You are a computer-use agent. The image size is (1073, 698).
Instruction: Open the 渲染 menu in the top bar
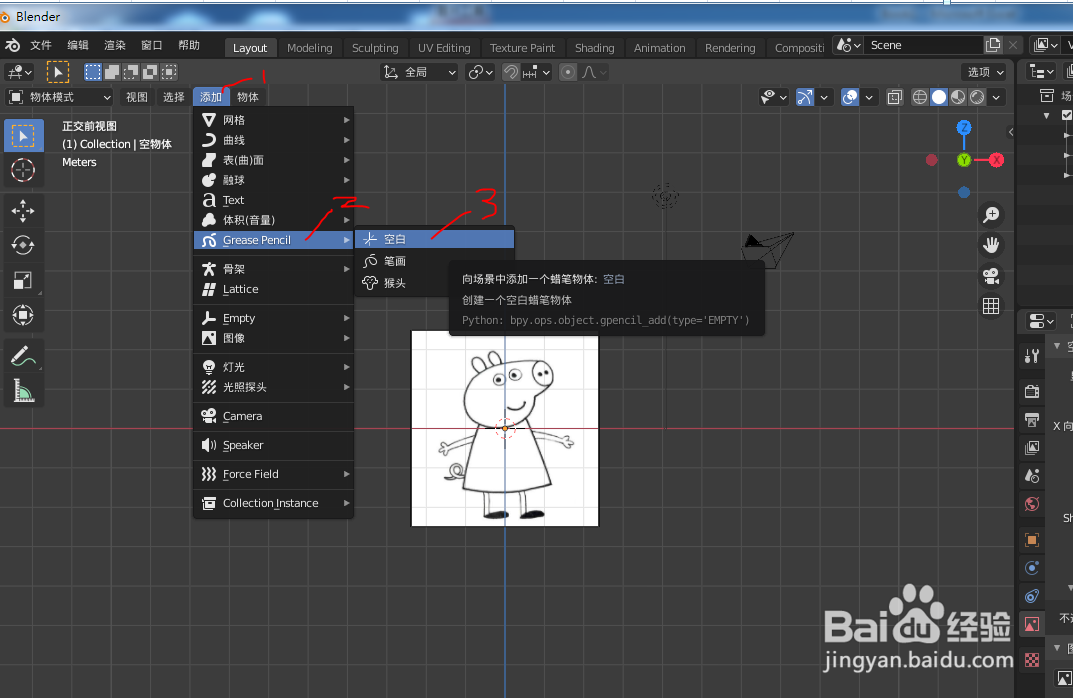point(115,44)
